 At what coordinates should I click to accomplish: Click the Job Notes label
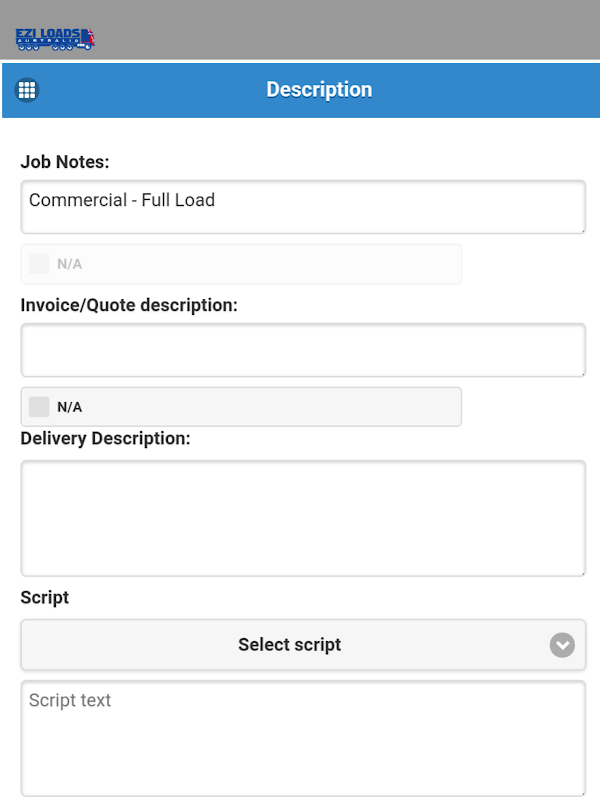coord(65,161)
